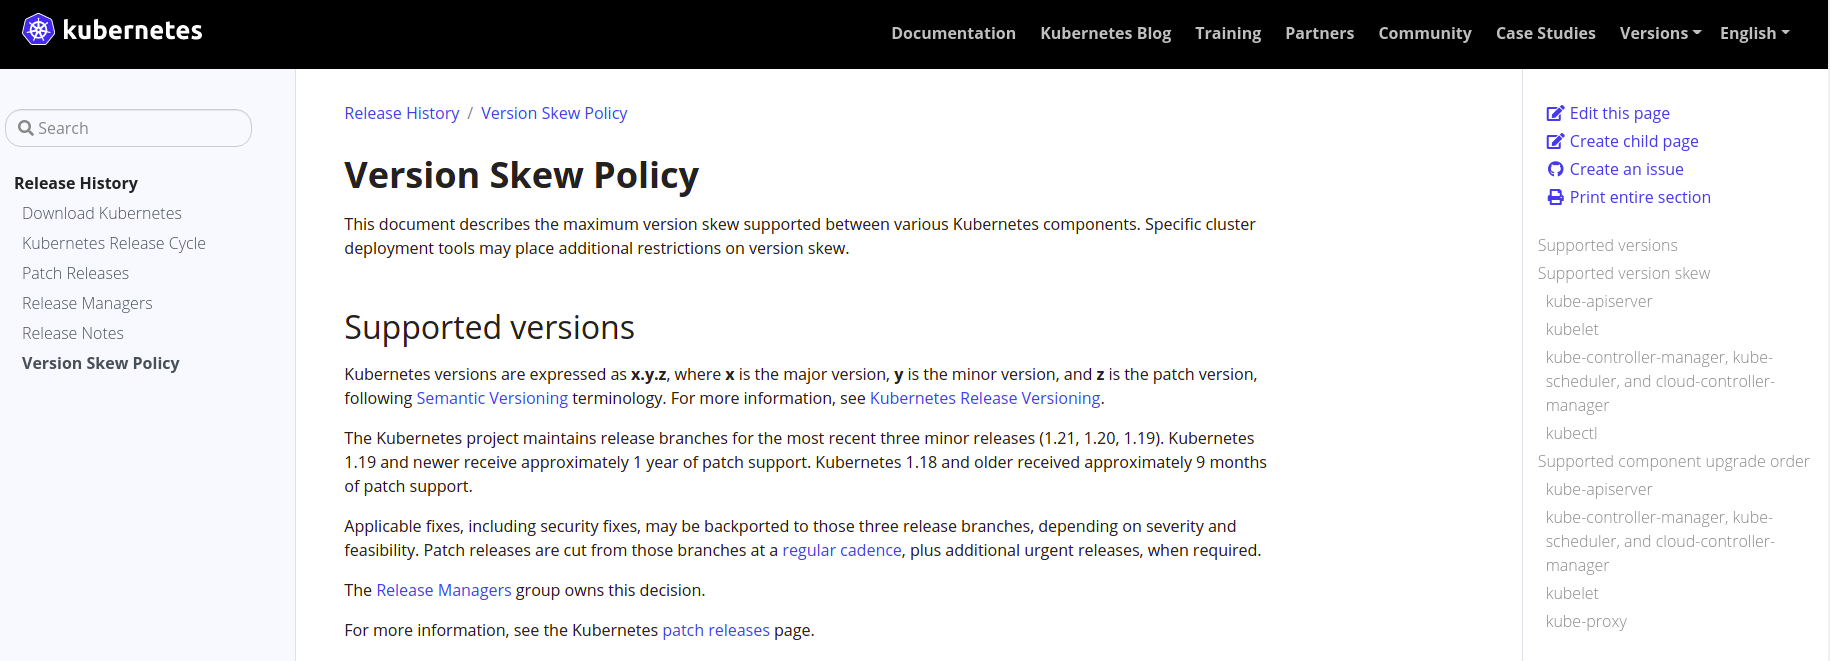Viewport: 1830px width, 661px height.
Task: Open Patch Releases in the sidebar
Action: [x=75, y=273]
